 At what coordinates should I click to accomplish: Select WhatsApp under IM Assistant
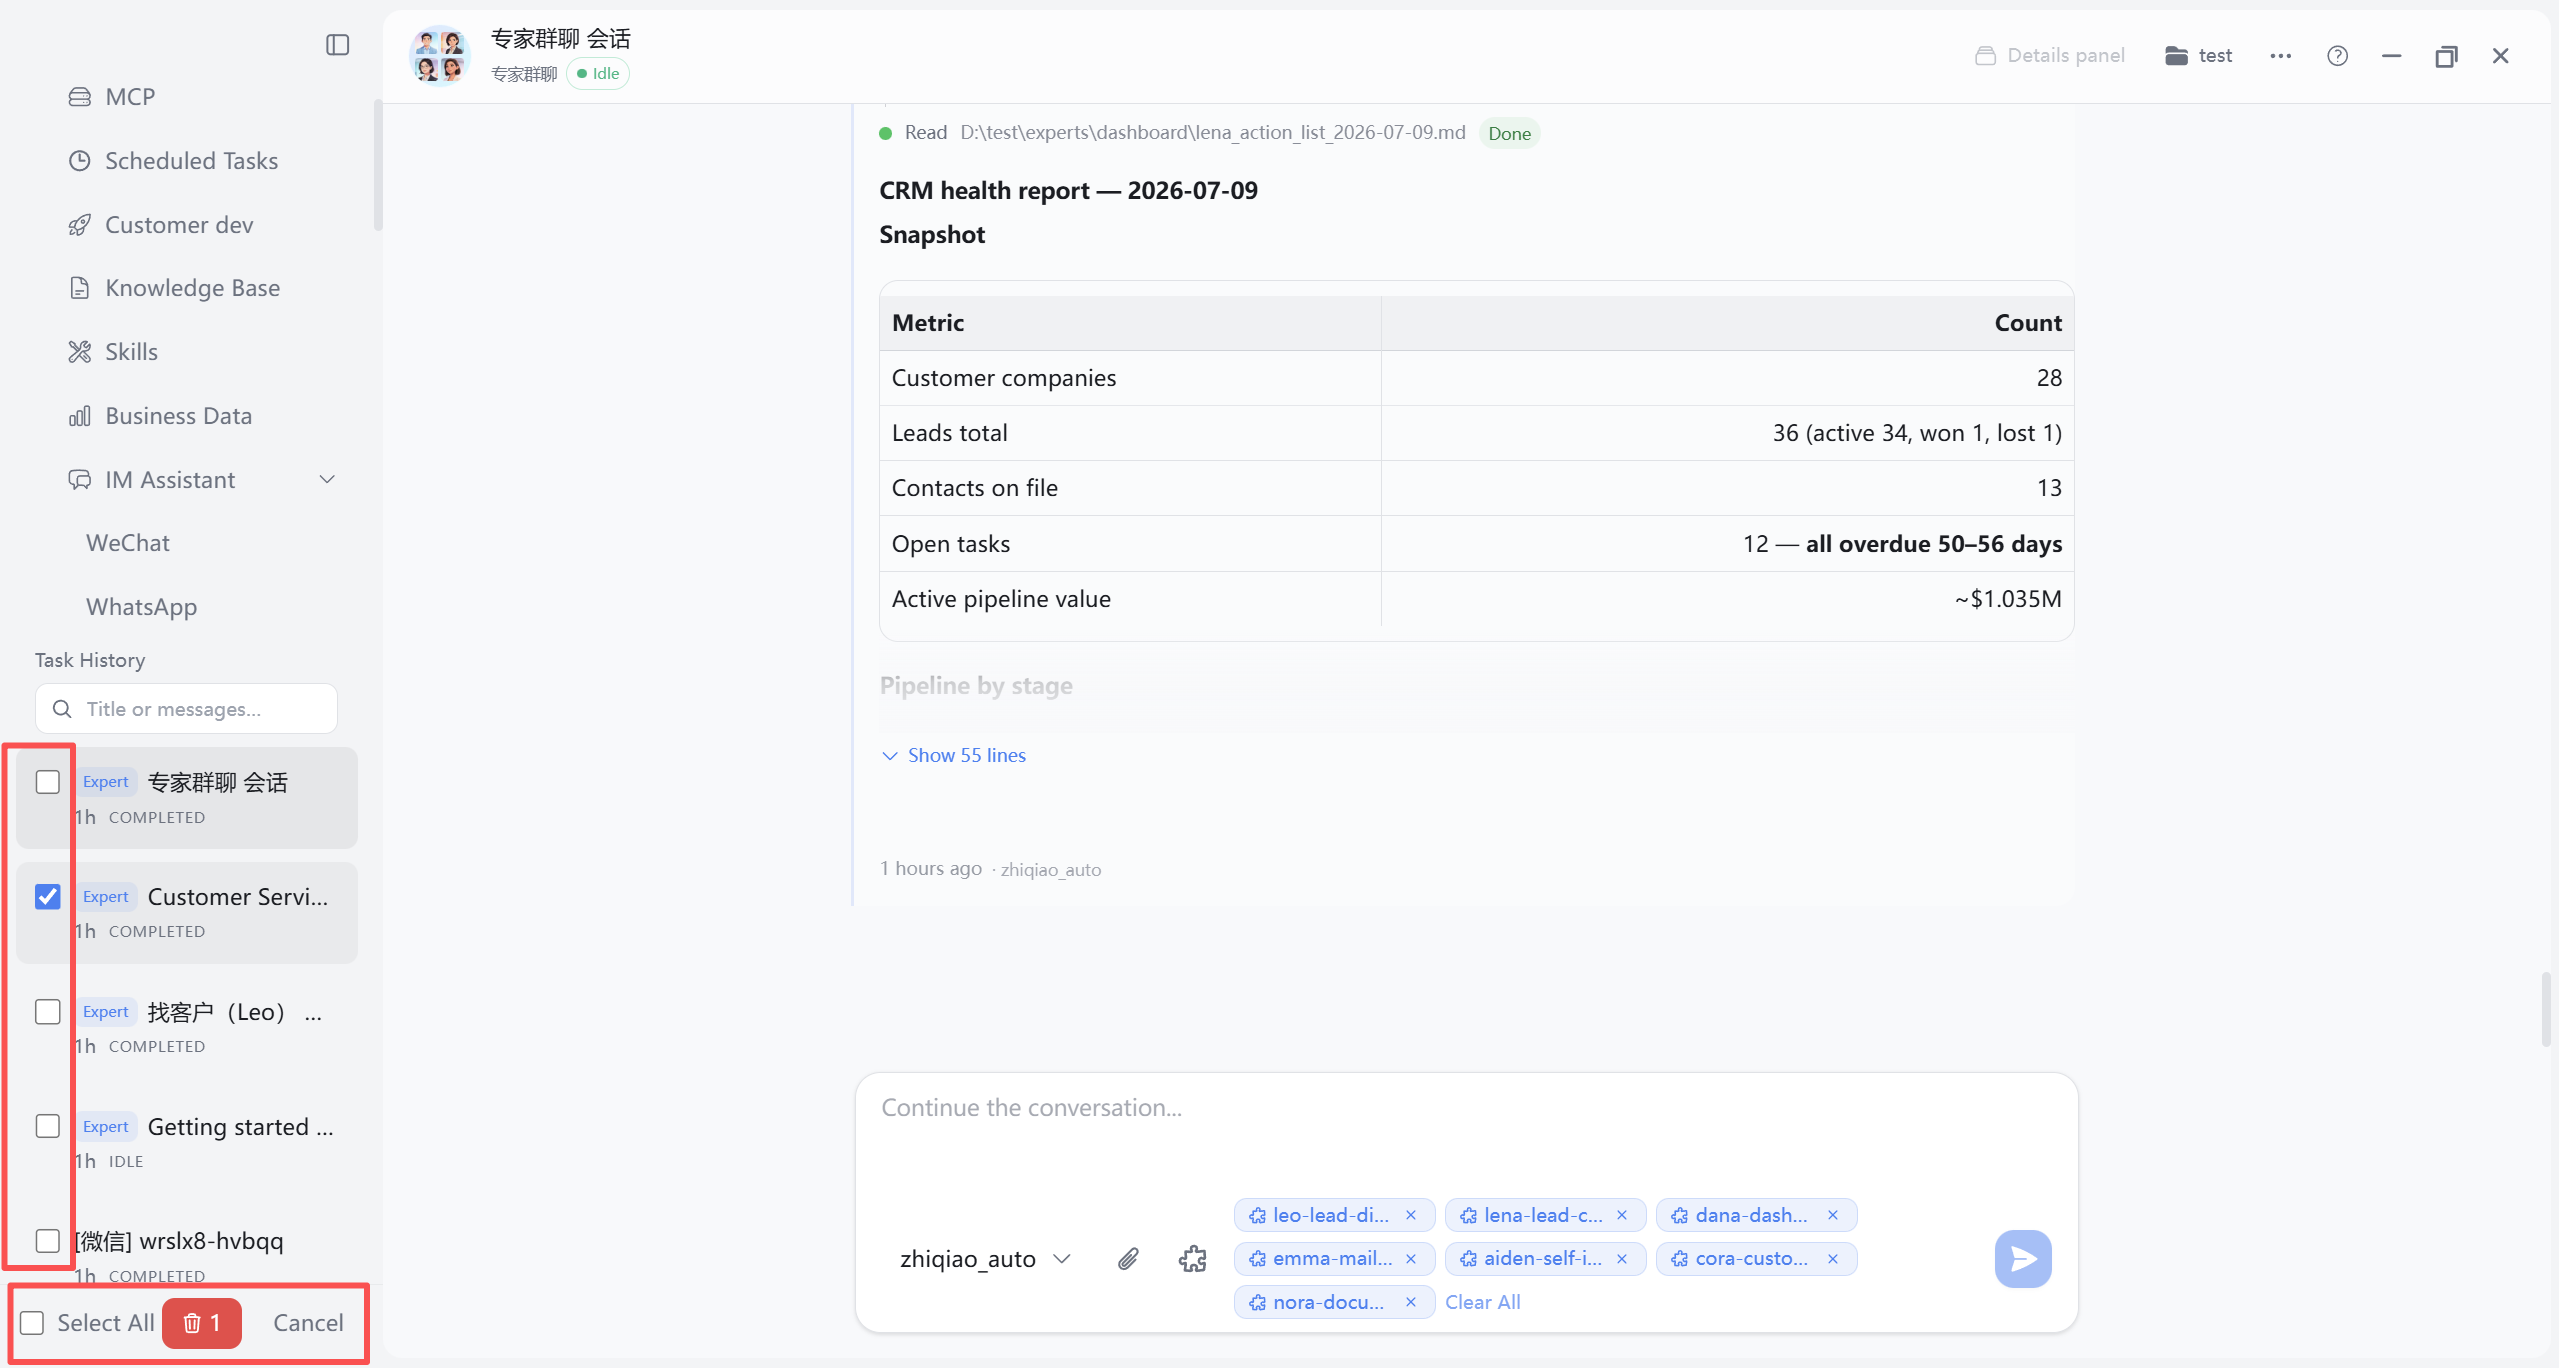pos(141,607)
